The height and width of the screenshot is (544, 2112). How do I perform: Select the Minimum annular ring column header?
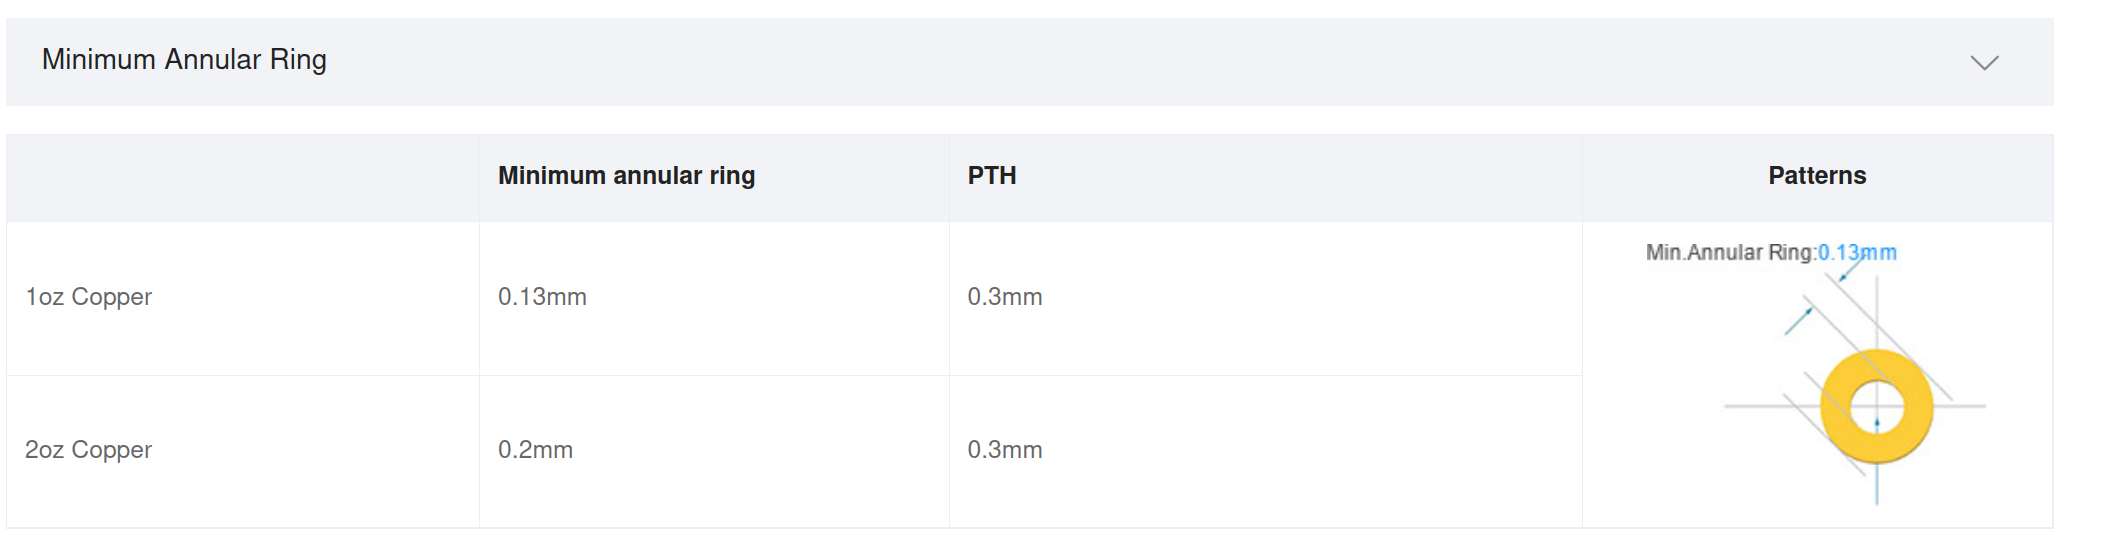[x=626, y=176]
